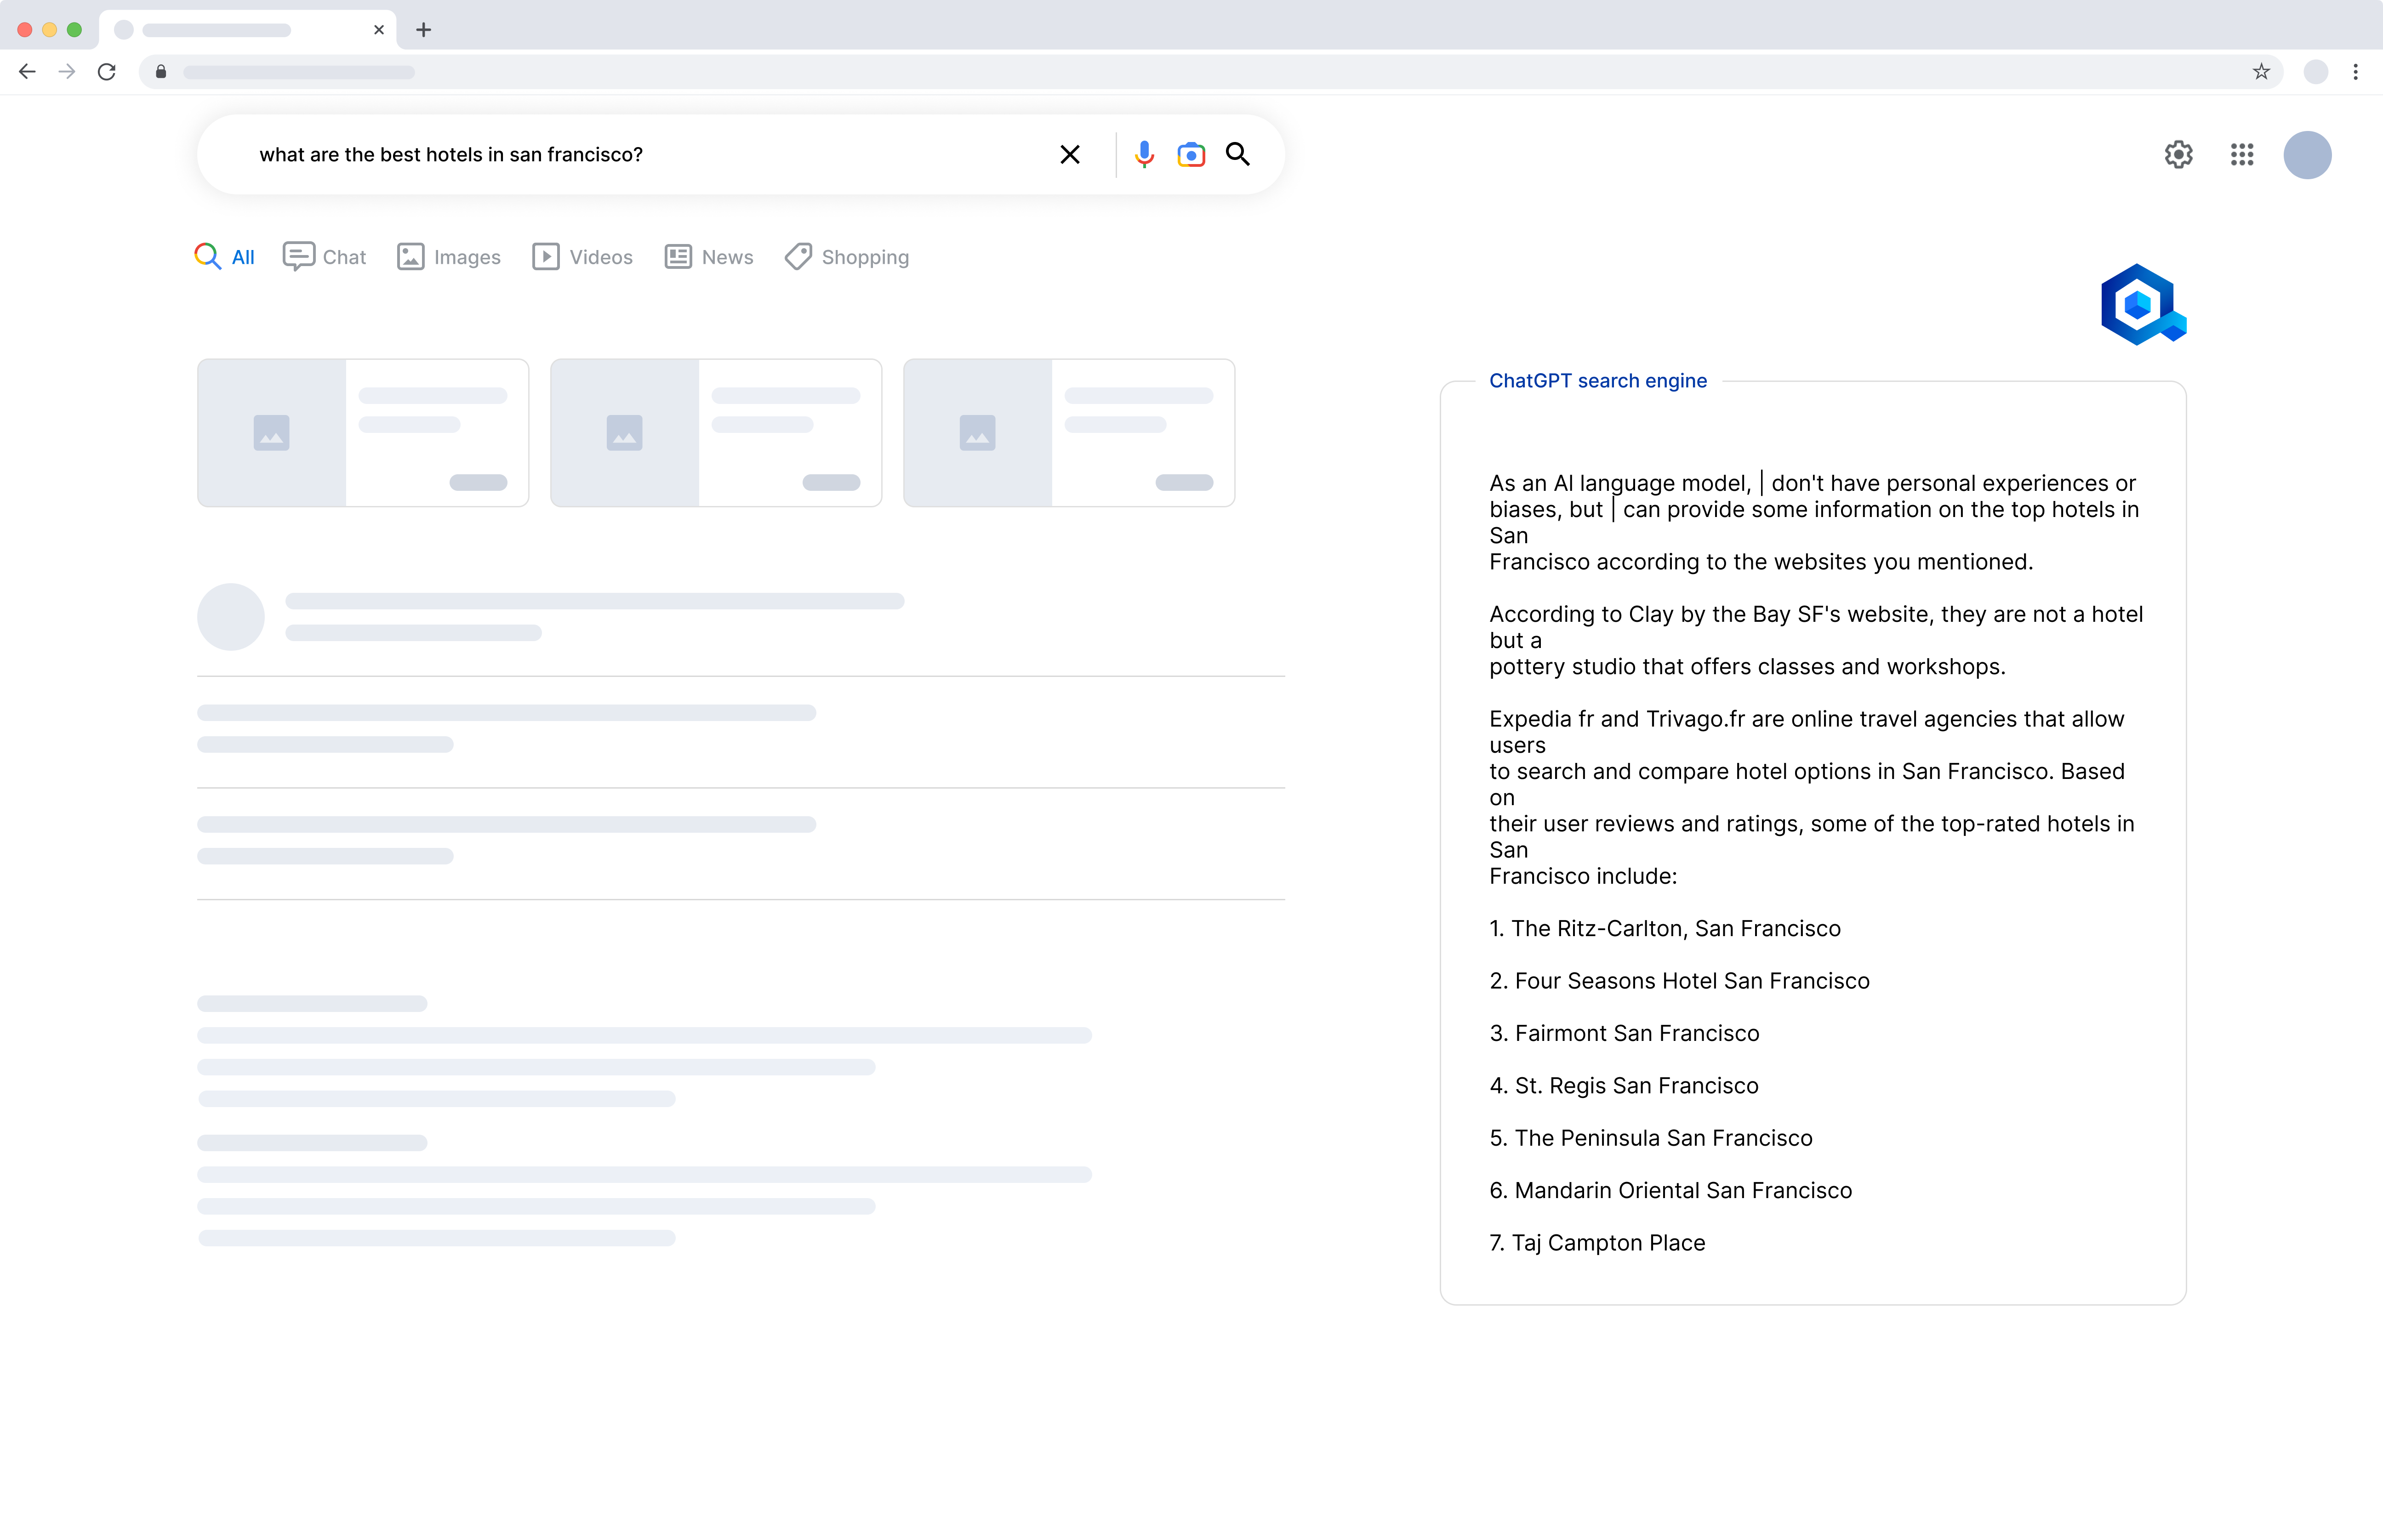The width and height of the screenshot is (2383, 1540).
Task: Click "7. Taj Campton Place" entry
Action: (1598, 1243)
